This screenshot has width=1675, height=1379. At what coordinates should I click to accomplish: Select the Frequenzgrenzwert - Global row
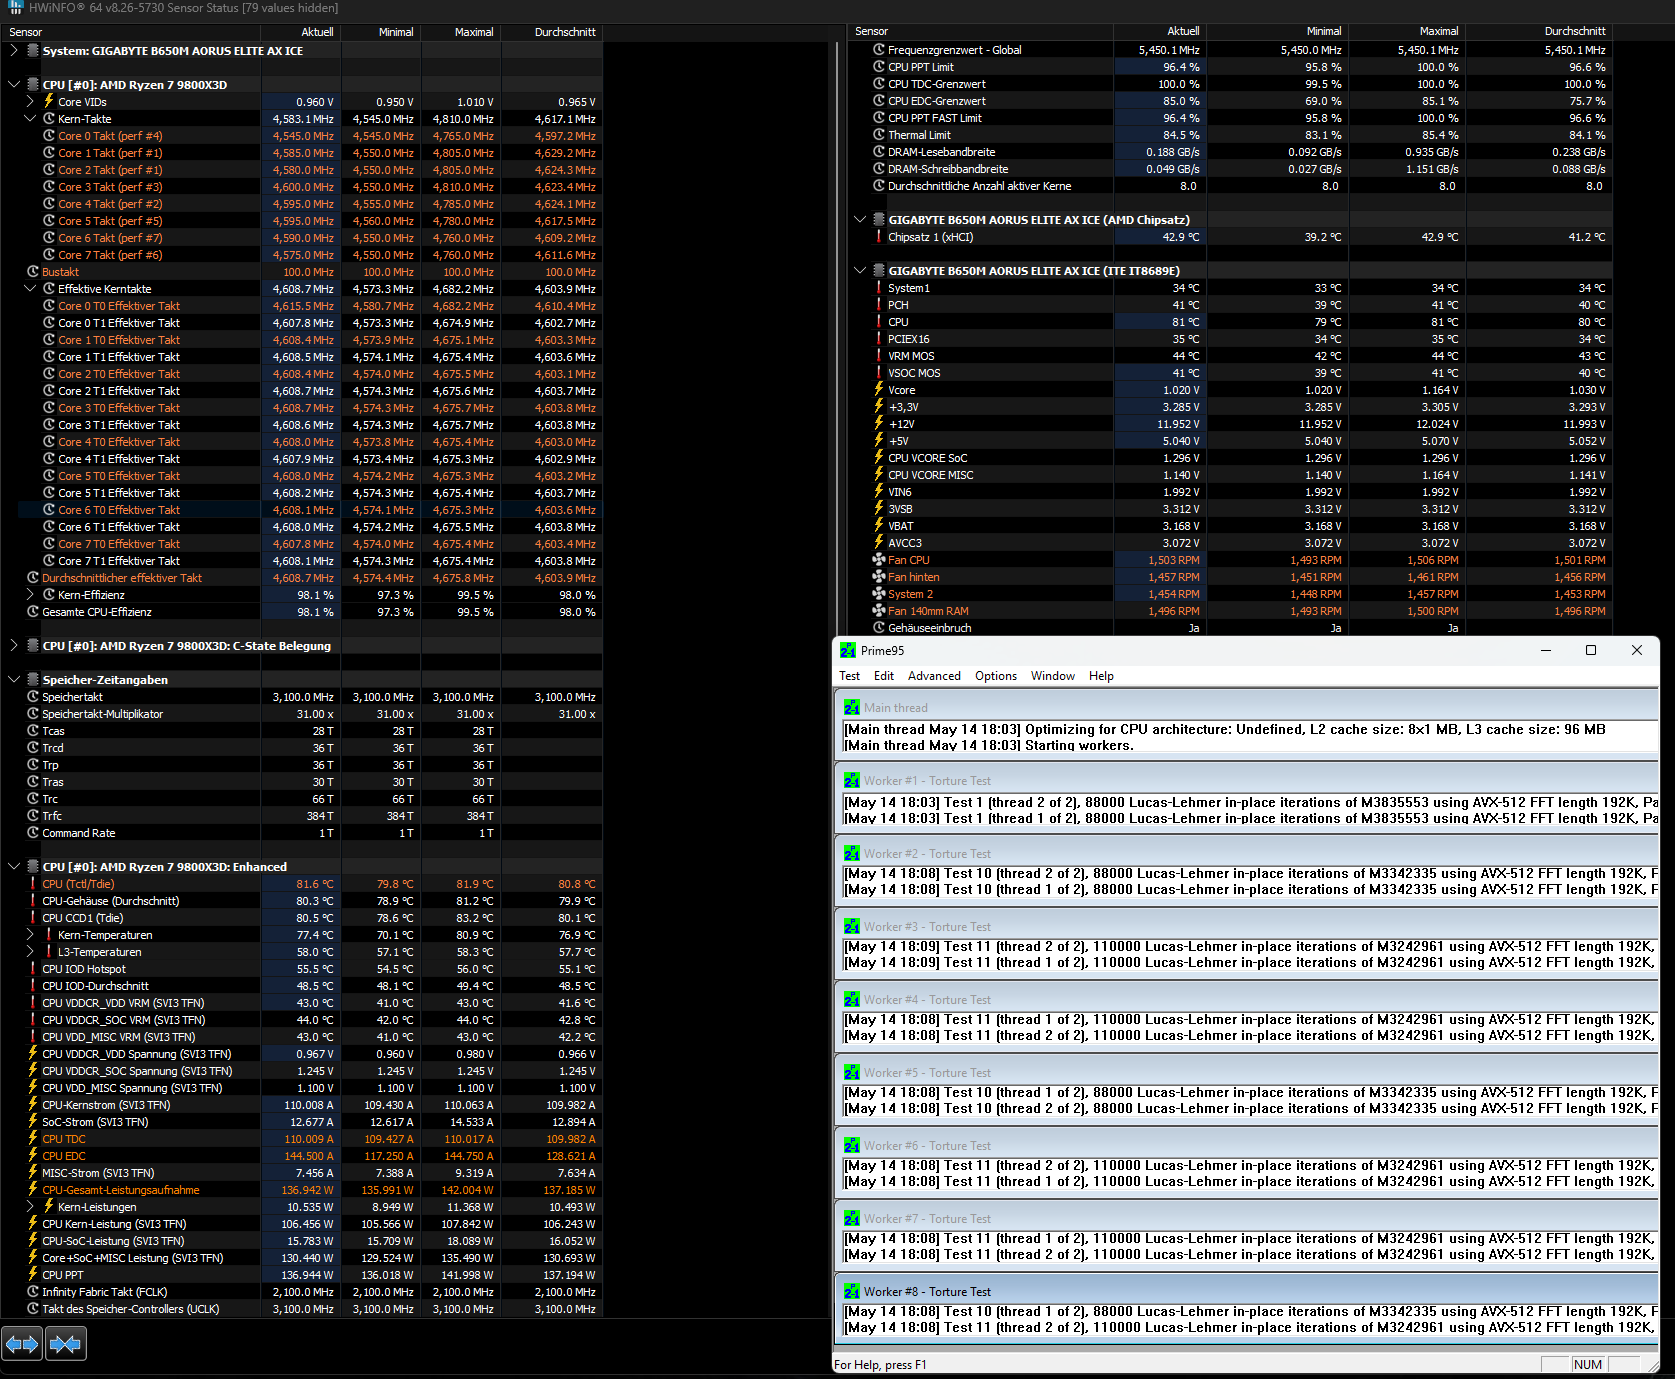[x=1230, y=50]
